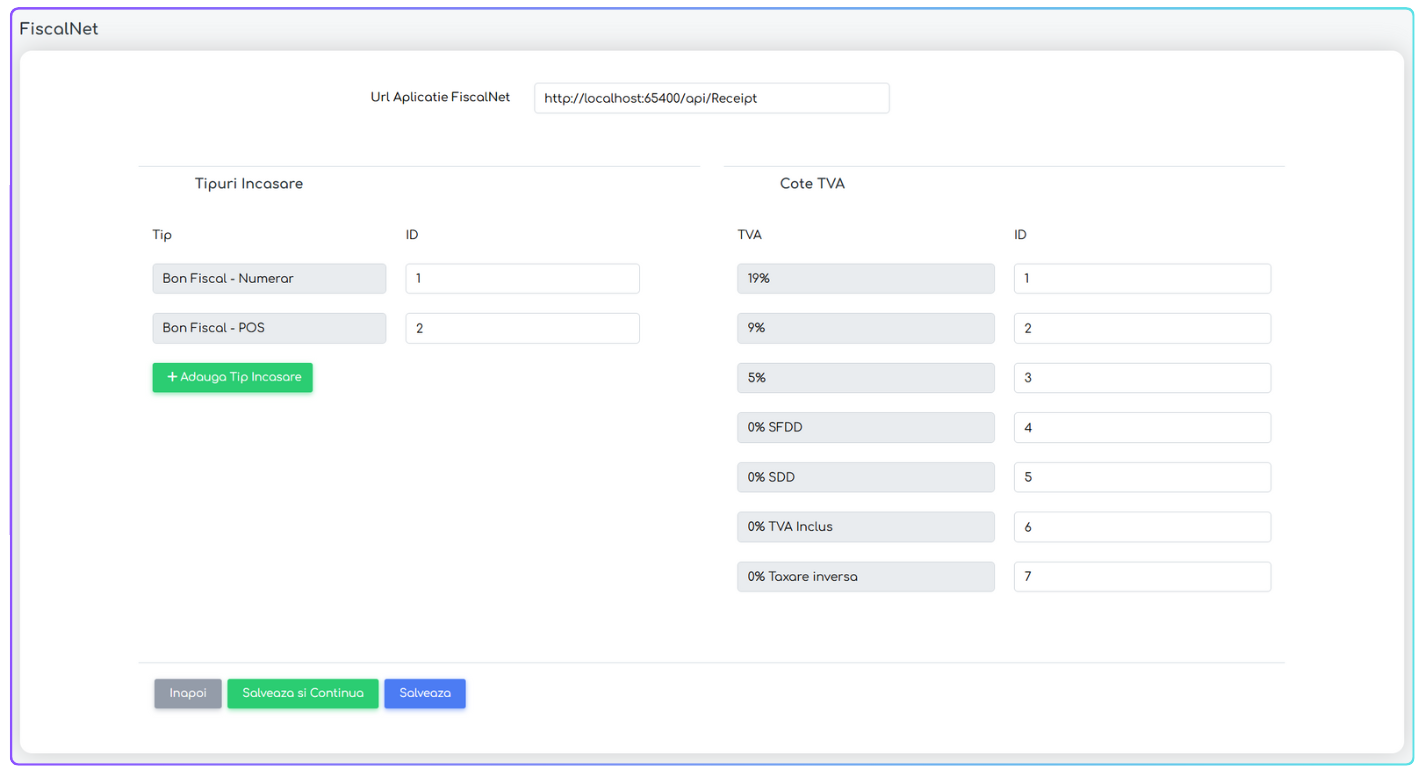Click the Url Aplicatie FiscalNet label
The height and width of the screenshot is (774, 1422).
tap(440, 97)
